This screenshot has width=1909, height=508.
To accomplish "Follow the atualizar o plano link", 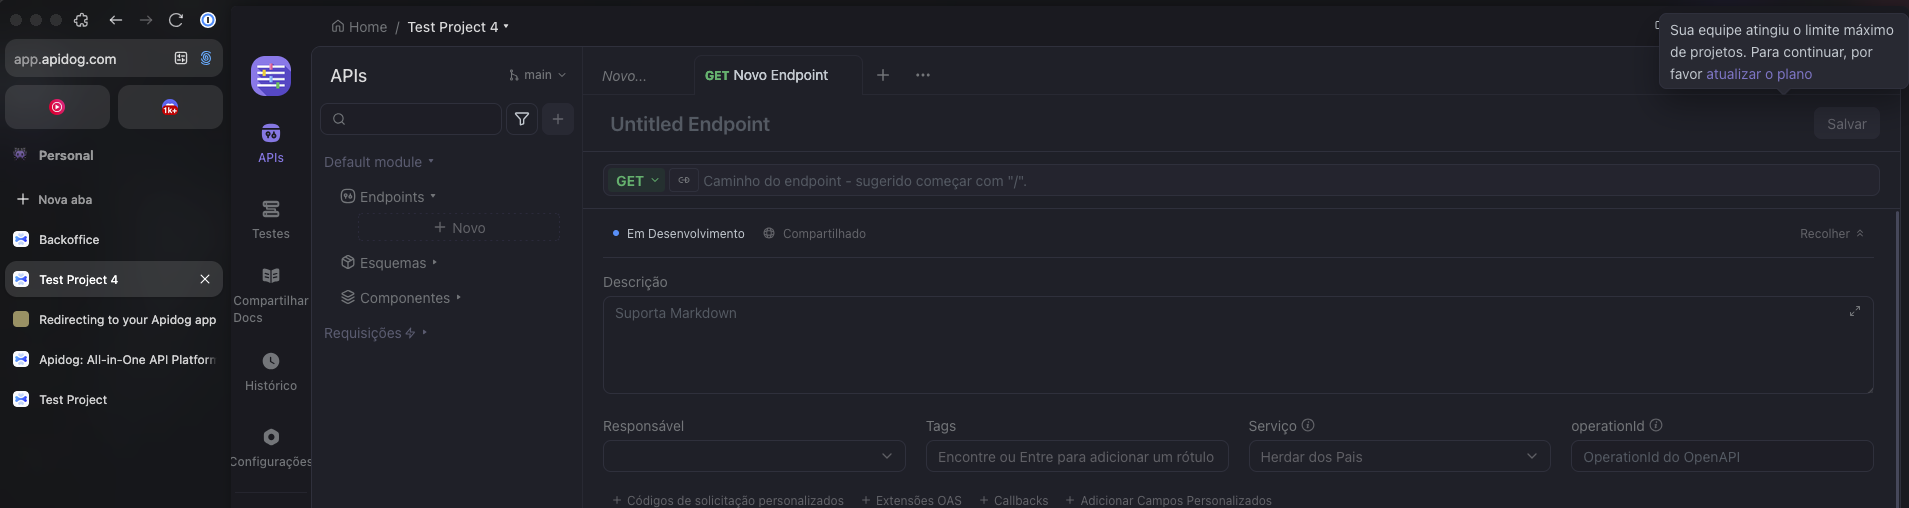I will [1758, 74].
